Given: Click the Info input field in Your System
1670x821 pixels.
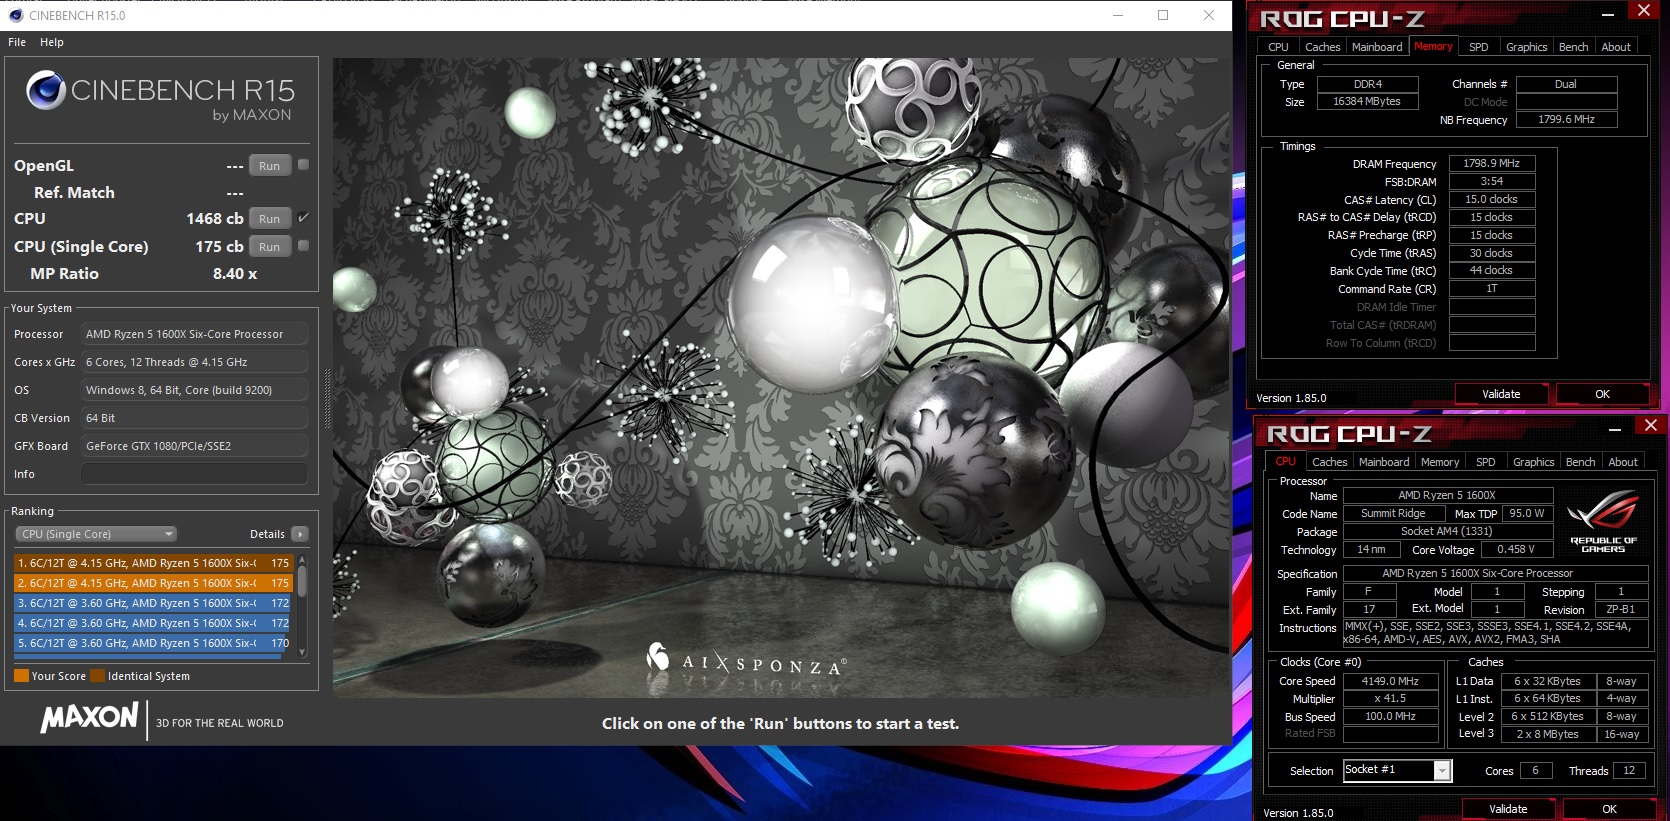Looking at the screenshot, I should coord(194,474).
